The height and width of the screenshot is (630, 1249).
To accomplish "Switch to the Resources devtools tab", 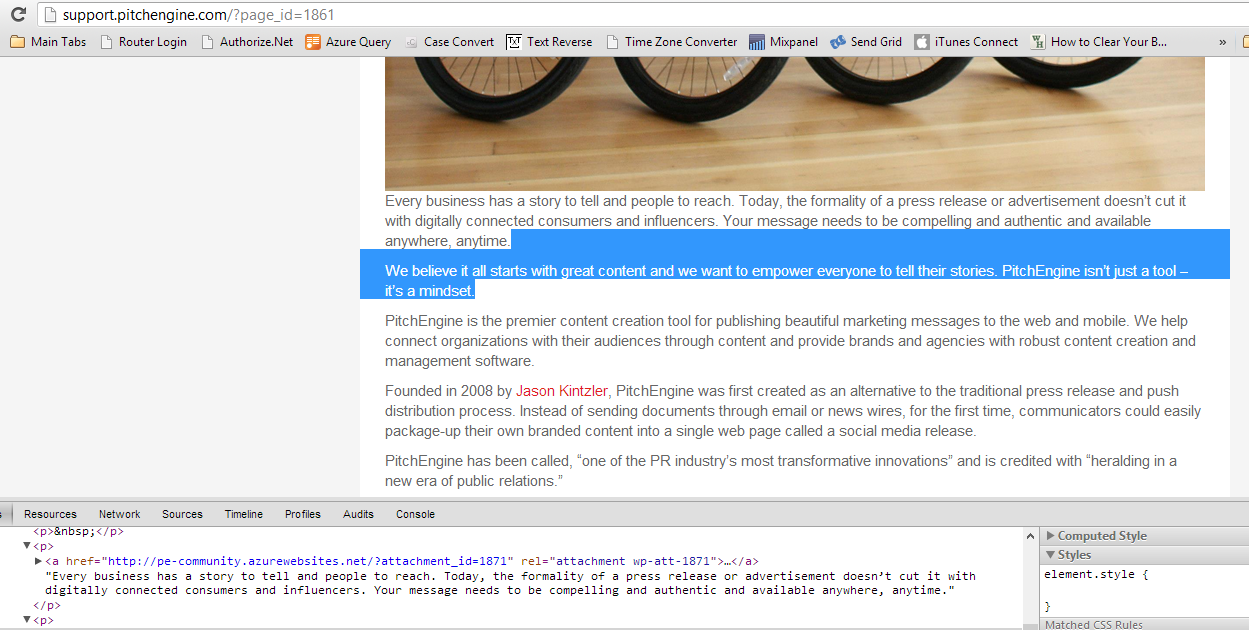I will [x=50, y=514].
